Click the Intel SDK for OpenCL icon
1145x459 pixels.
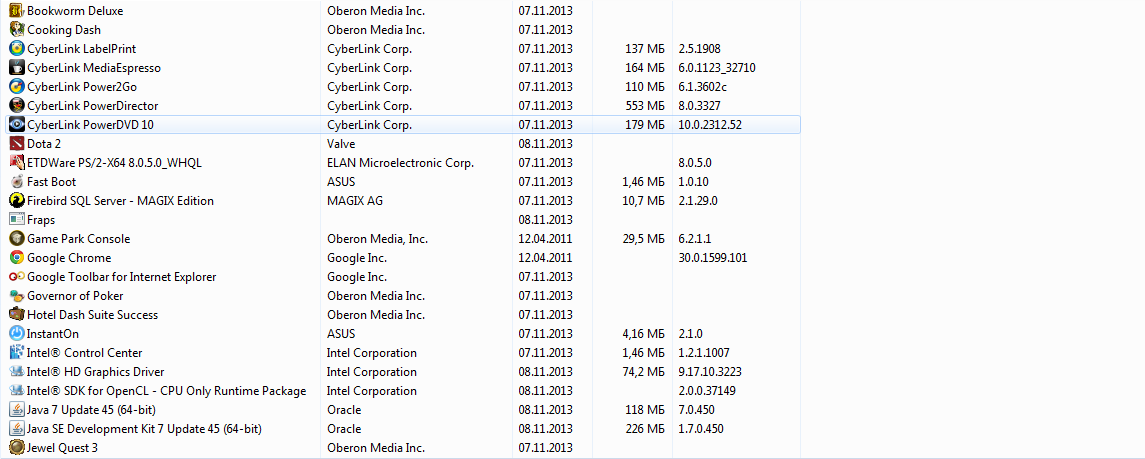tap(16, 390)
